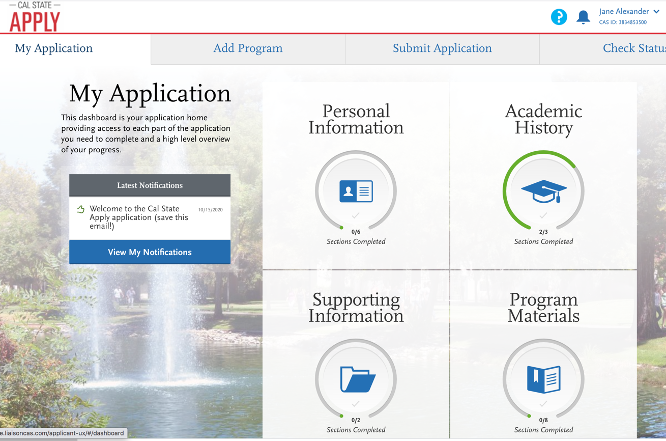Click the 2/3 Sections Completed text
This screenshot has width=666, height=441.
click(544, 237)
